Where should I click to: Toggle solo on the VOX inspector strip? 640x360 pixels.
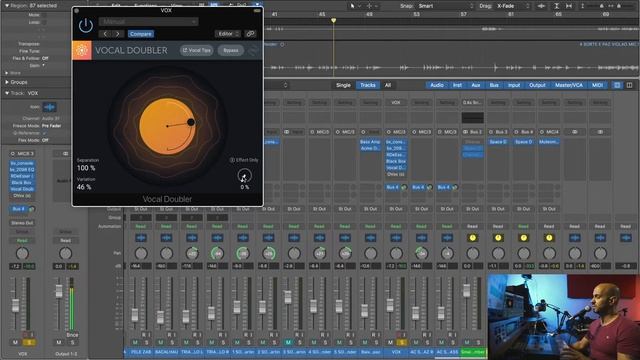[29, 342]
